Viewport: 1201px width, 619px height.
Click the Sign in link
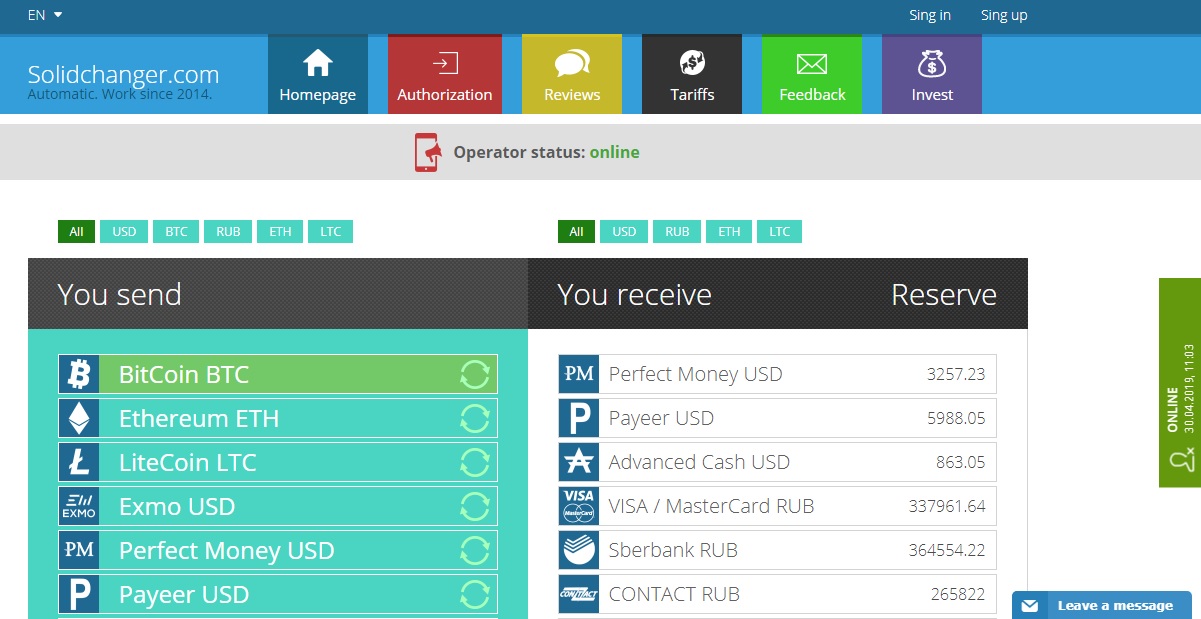point(930,15)
